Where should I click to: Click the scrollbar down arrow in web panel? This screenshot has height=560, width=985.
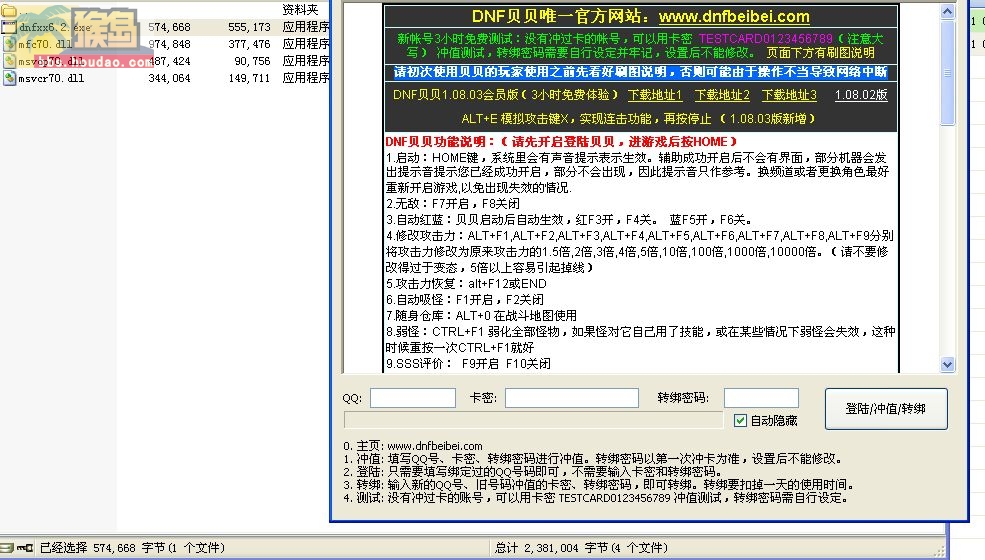[947, 364]
